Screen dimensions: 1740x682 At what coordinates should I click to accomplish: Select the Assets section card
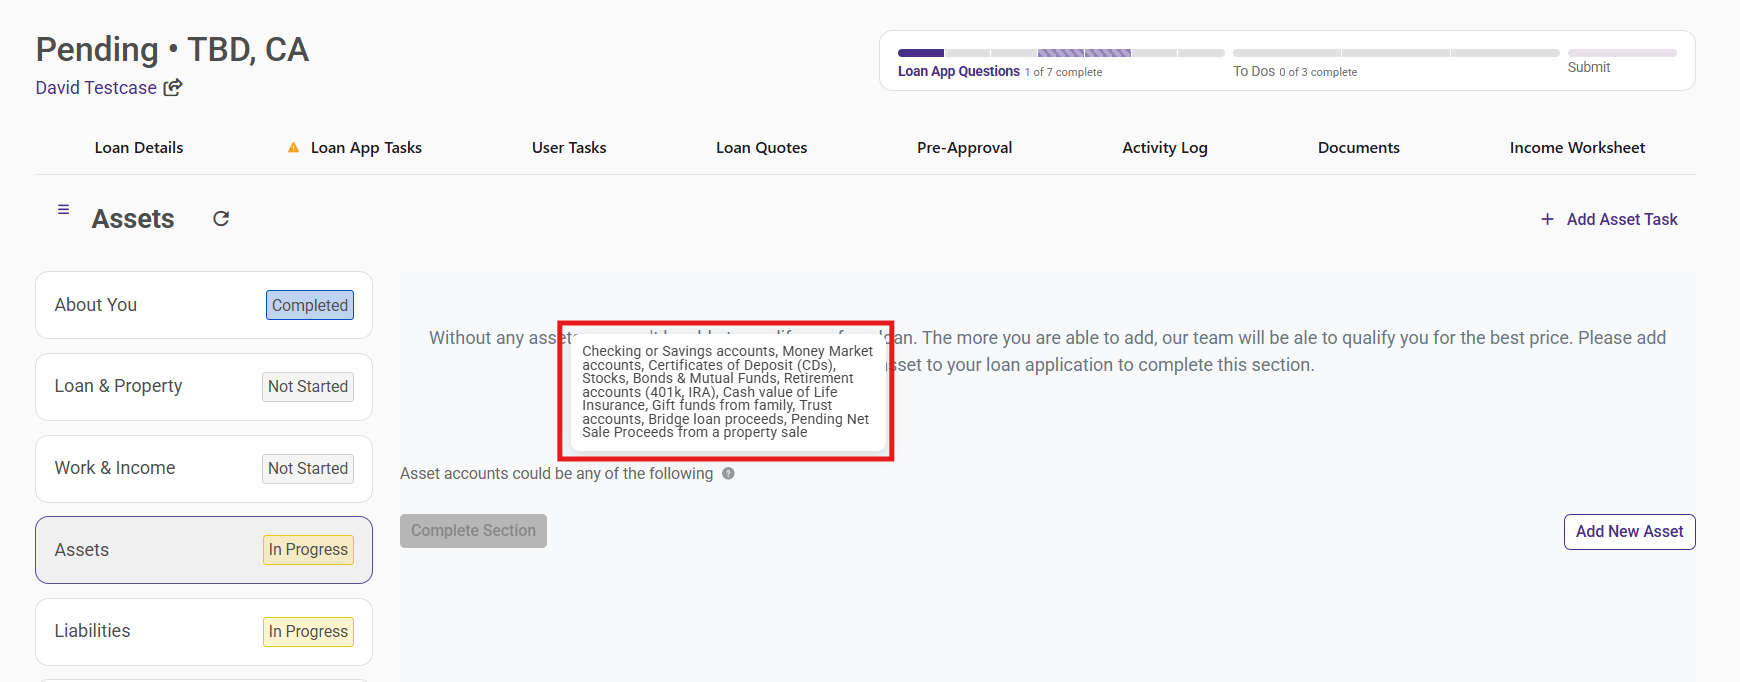point(204,550)
